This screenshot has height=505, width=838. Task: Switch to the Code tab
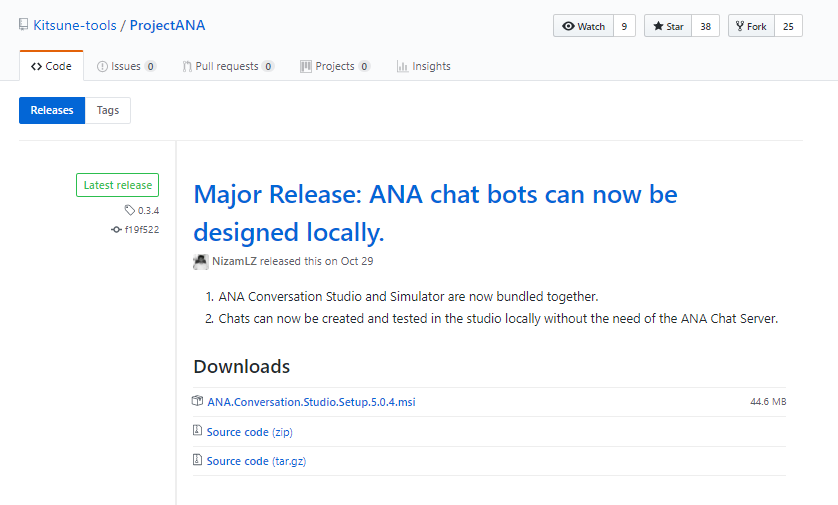51,66
